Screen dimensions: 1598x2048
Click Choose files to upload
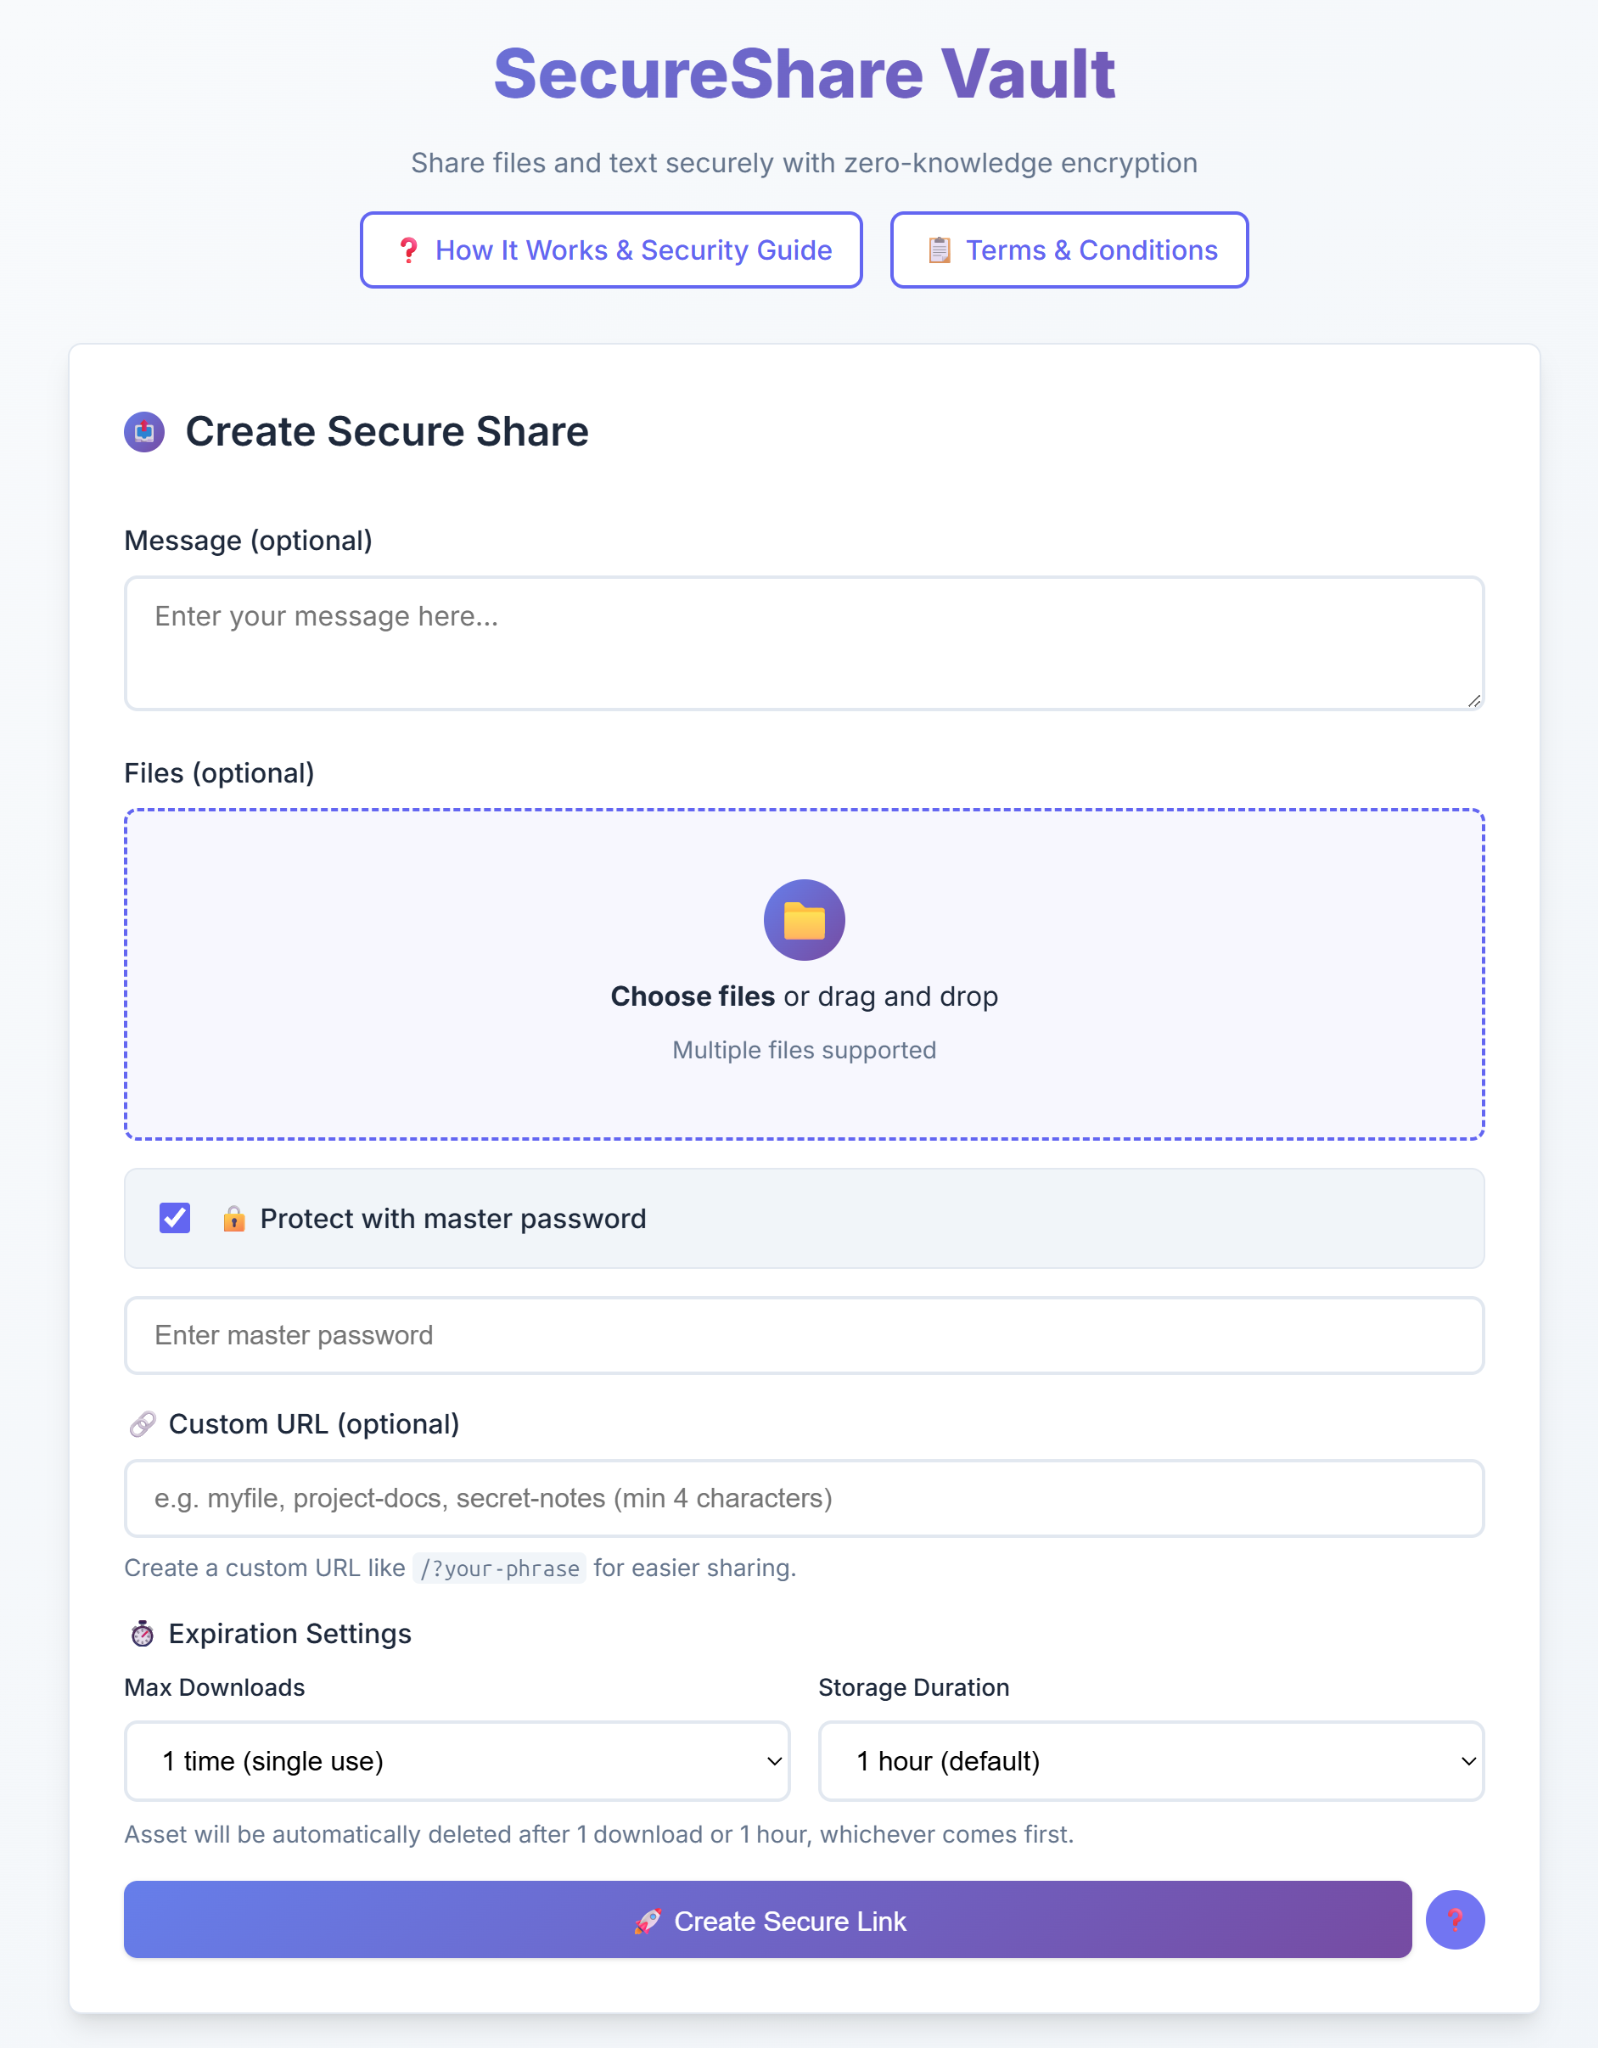coord(692,995)
